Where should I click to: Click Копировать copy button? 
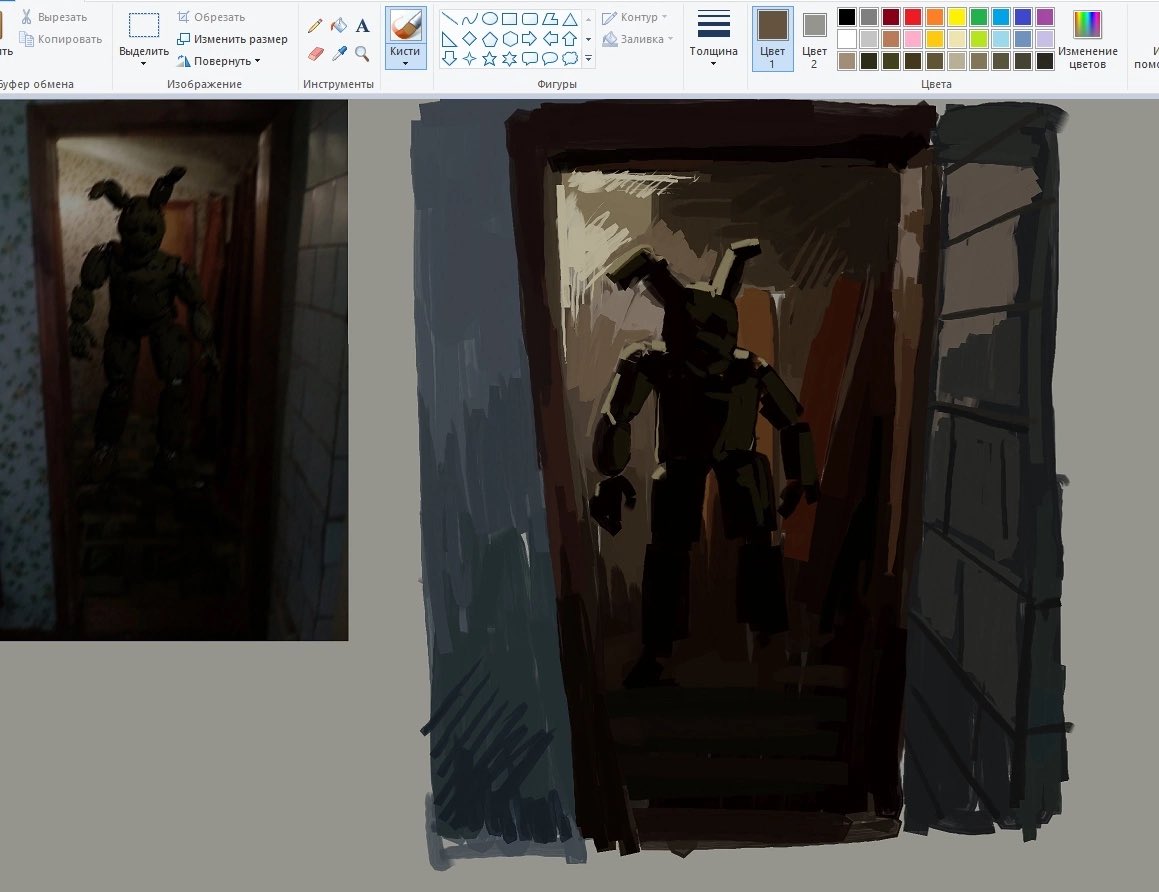coord(61,39)
